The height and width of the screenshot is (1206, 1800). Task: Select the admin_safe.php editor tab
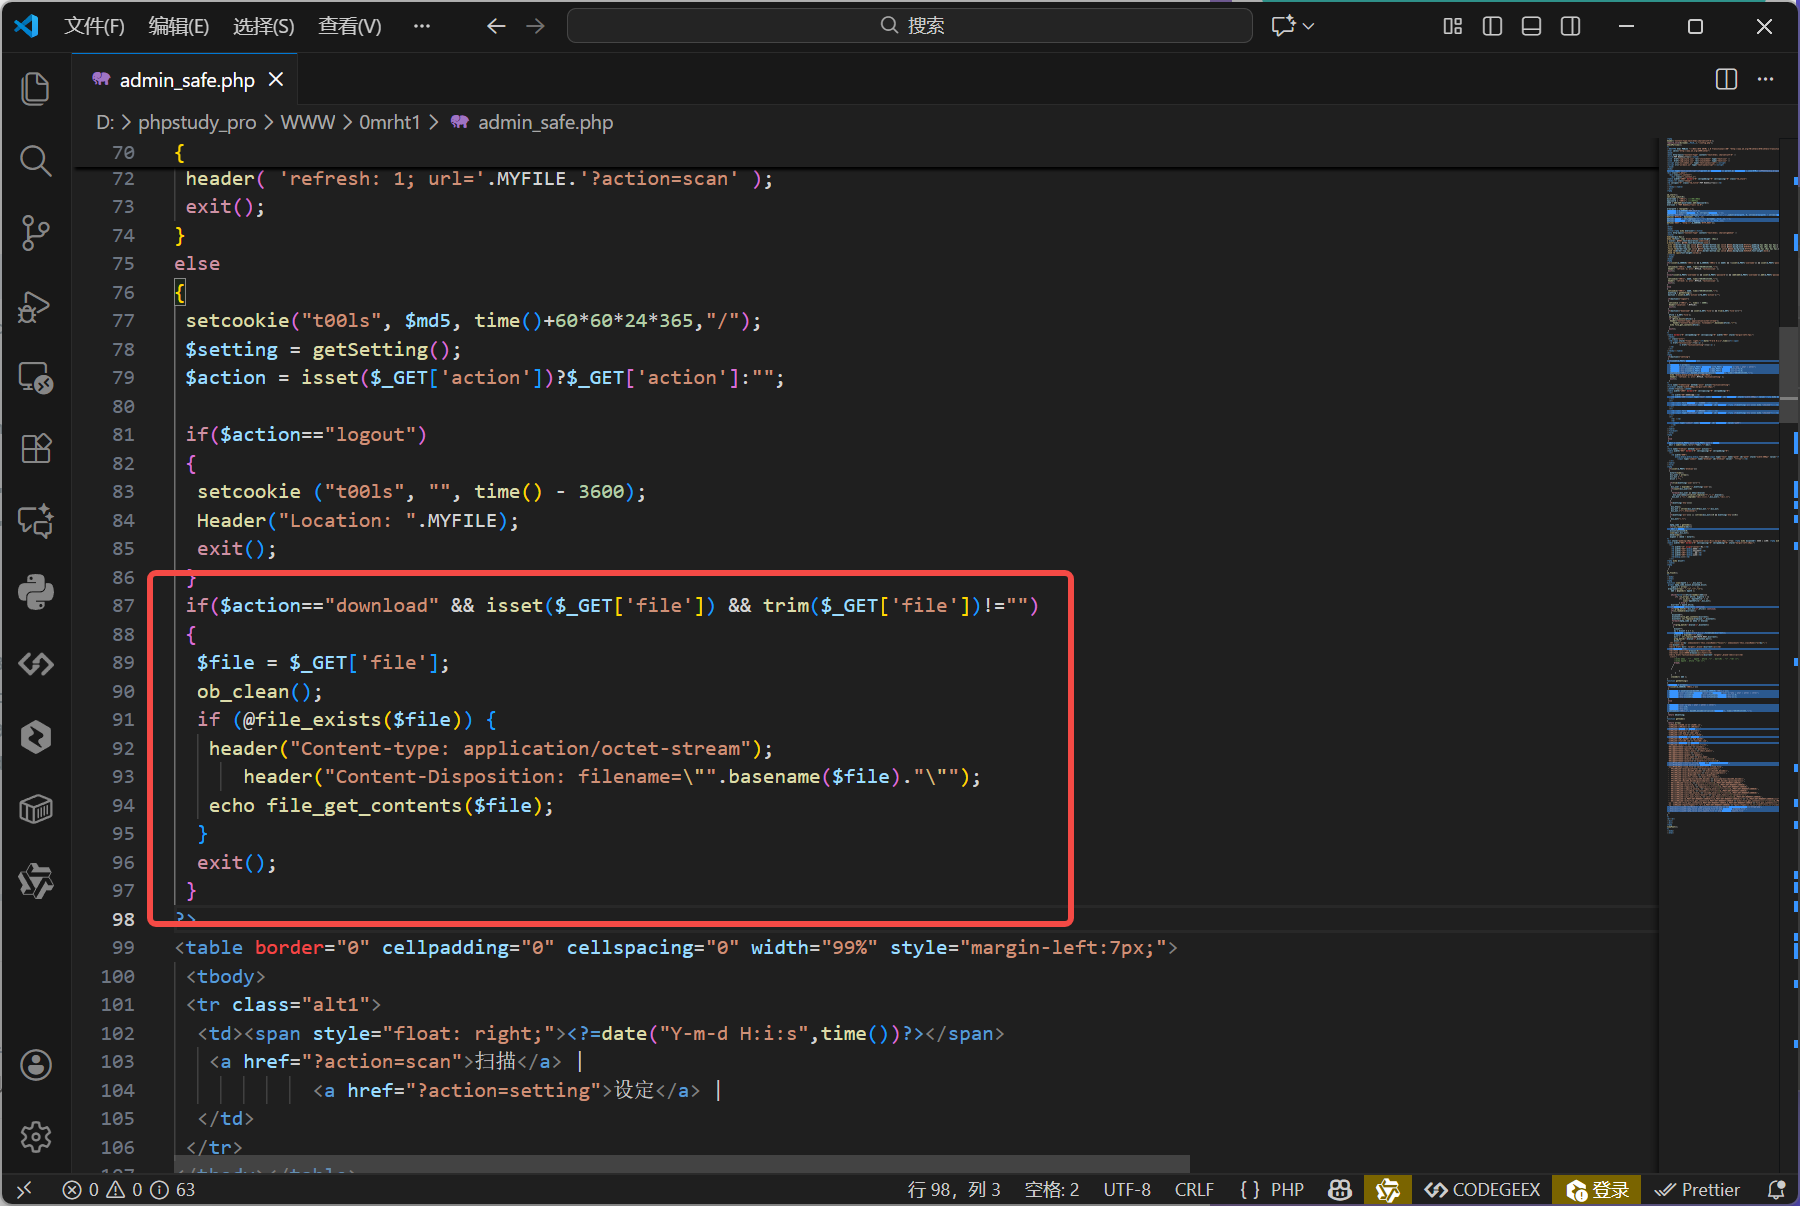[x=186, y=80]
